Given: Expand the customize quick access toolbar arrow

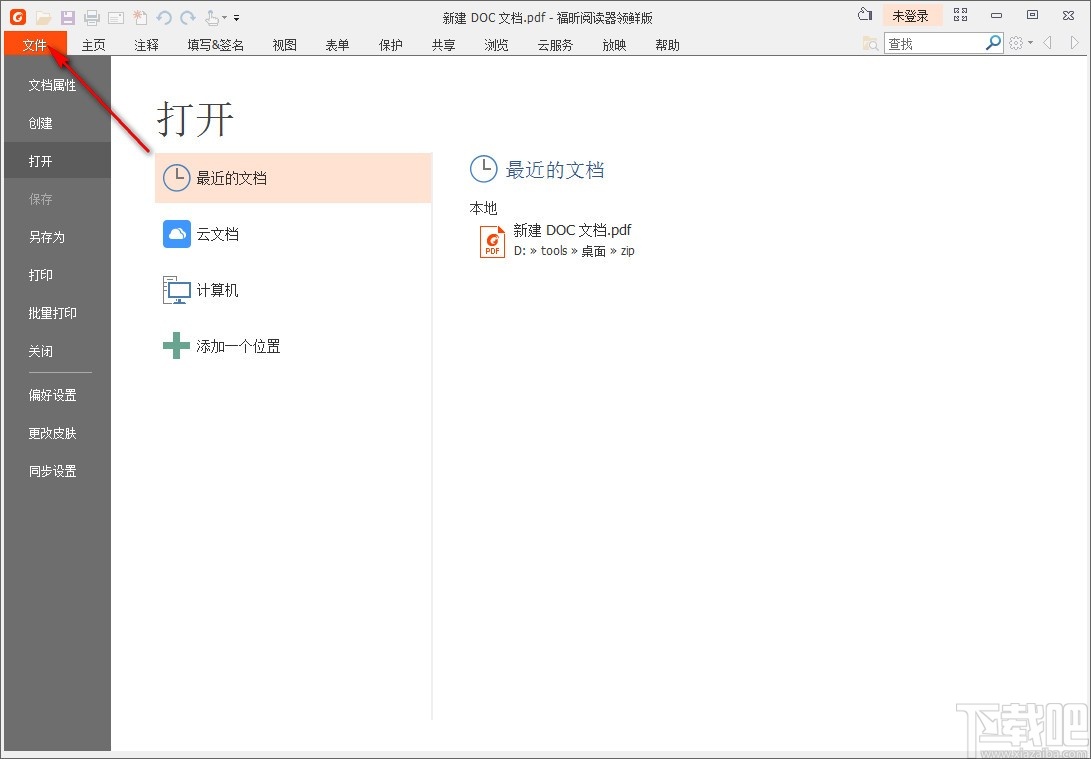Looking at the screenshot, I should 237,18.
